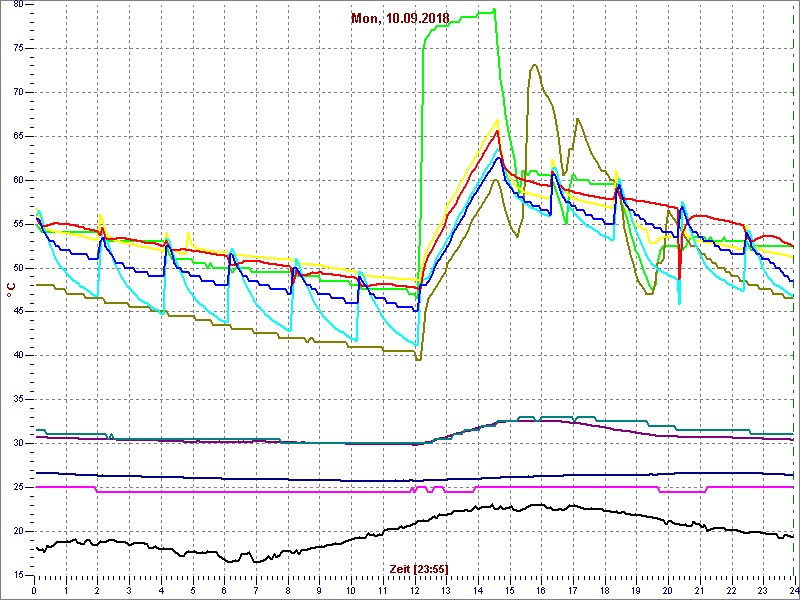Click hour 17 on the time axis
The height and width of the screenshot is (600, 800).
tap(574, 590)
